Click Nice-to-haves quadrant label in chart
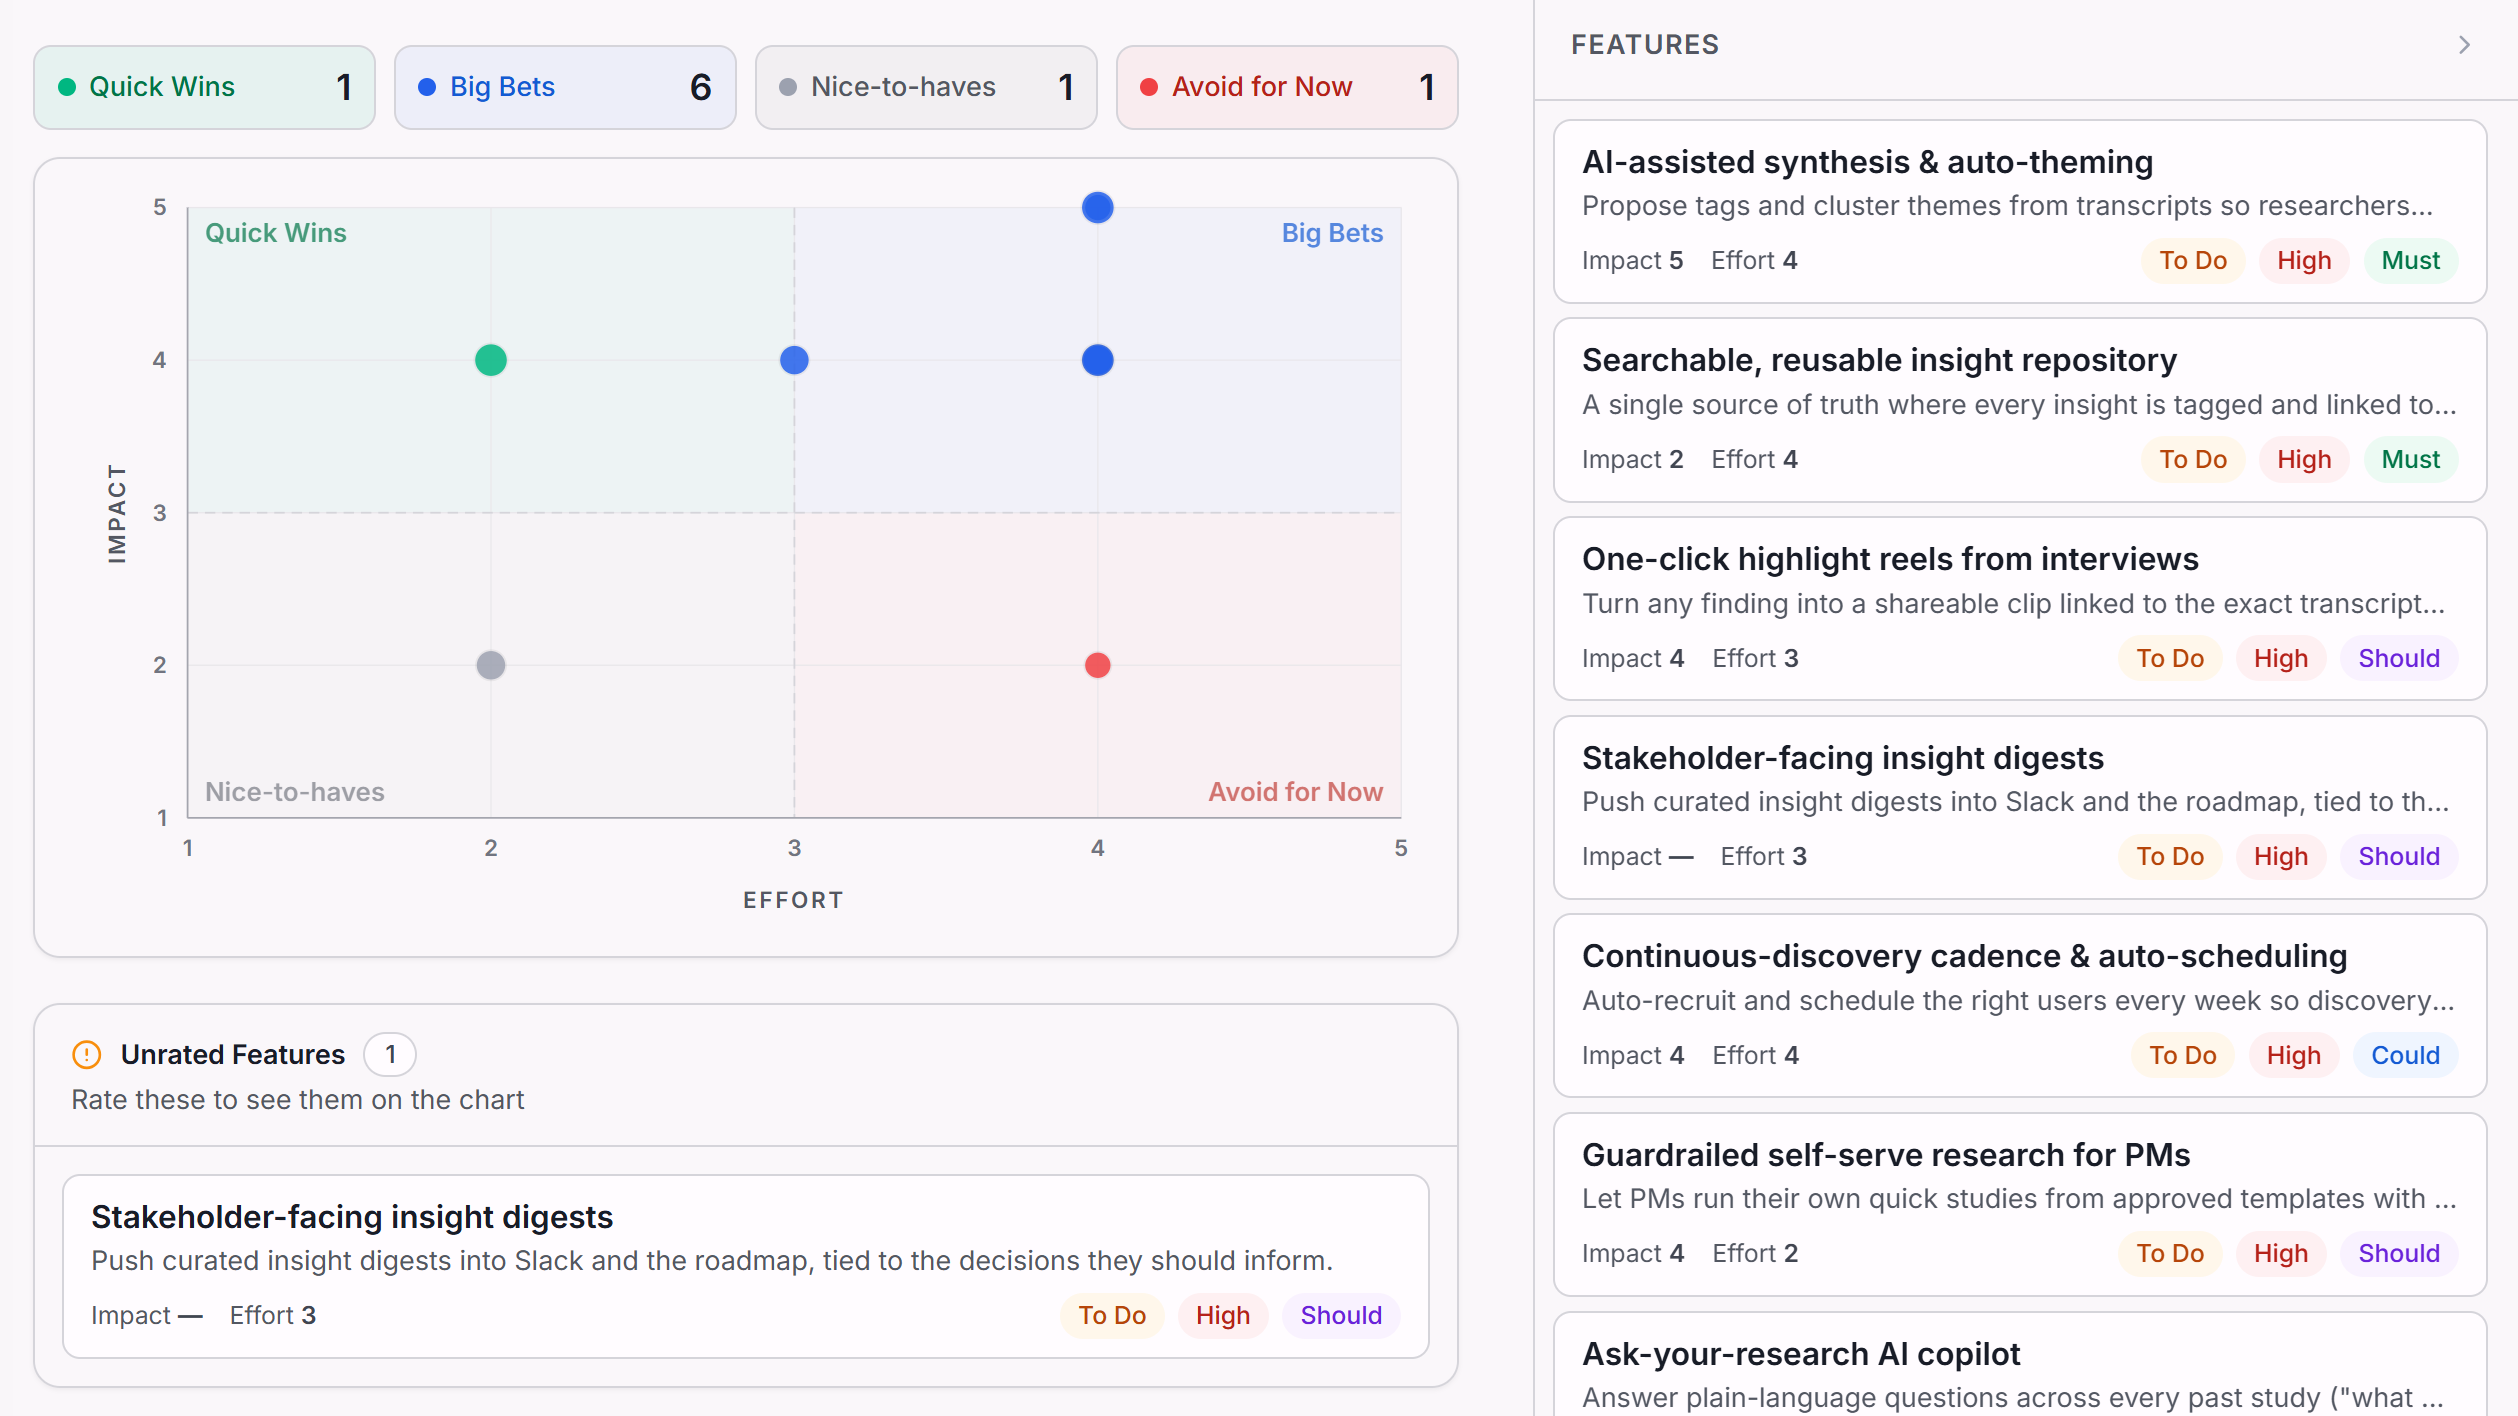2518x1416 pixels. [295, 792]
